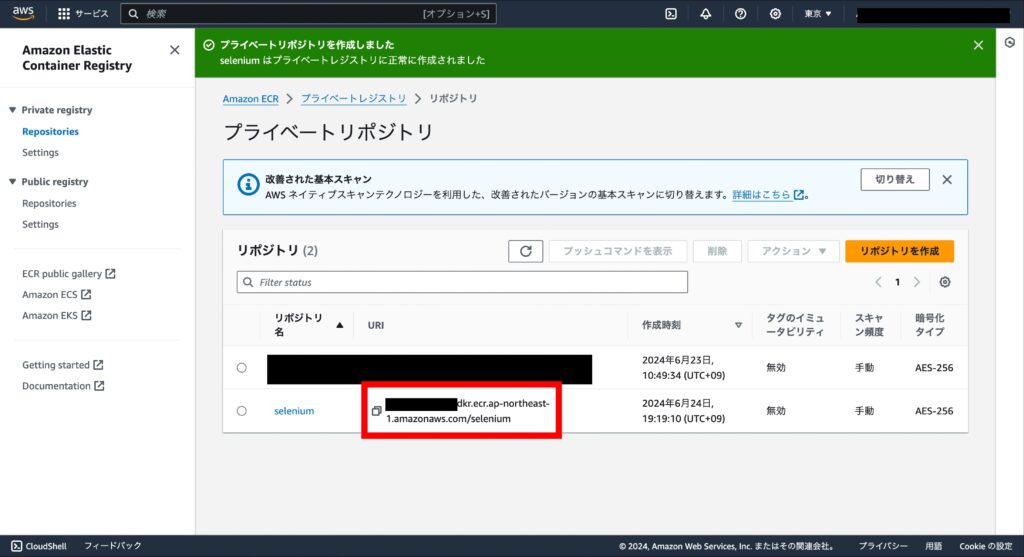Click the 詳細はこちら link
The height and width of the screenshot is (557, 1024).
768,195
